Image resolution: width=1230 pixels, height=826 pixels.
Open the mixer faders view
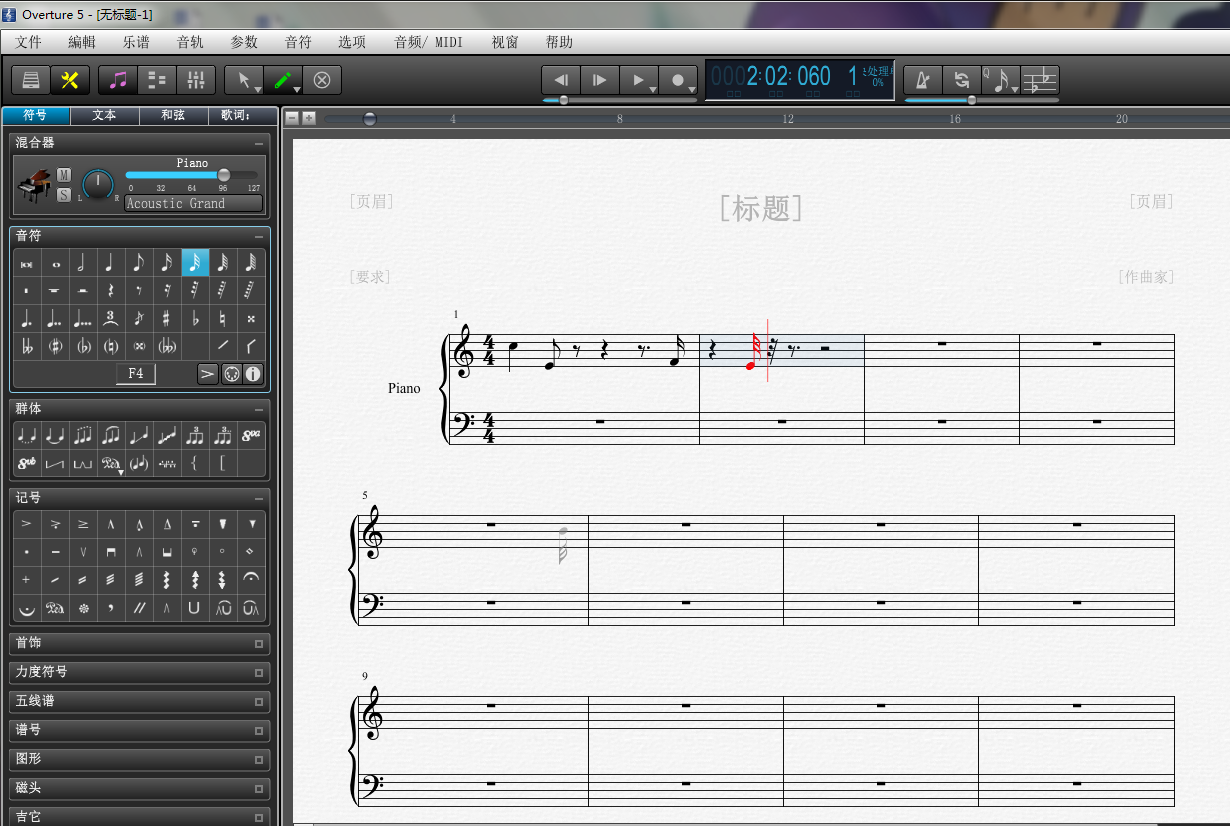(196, 80)
